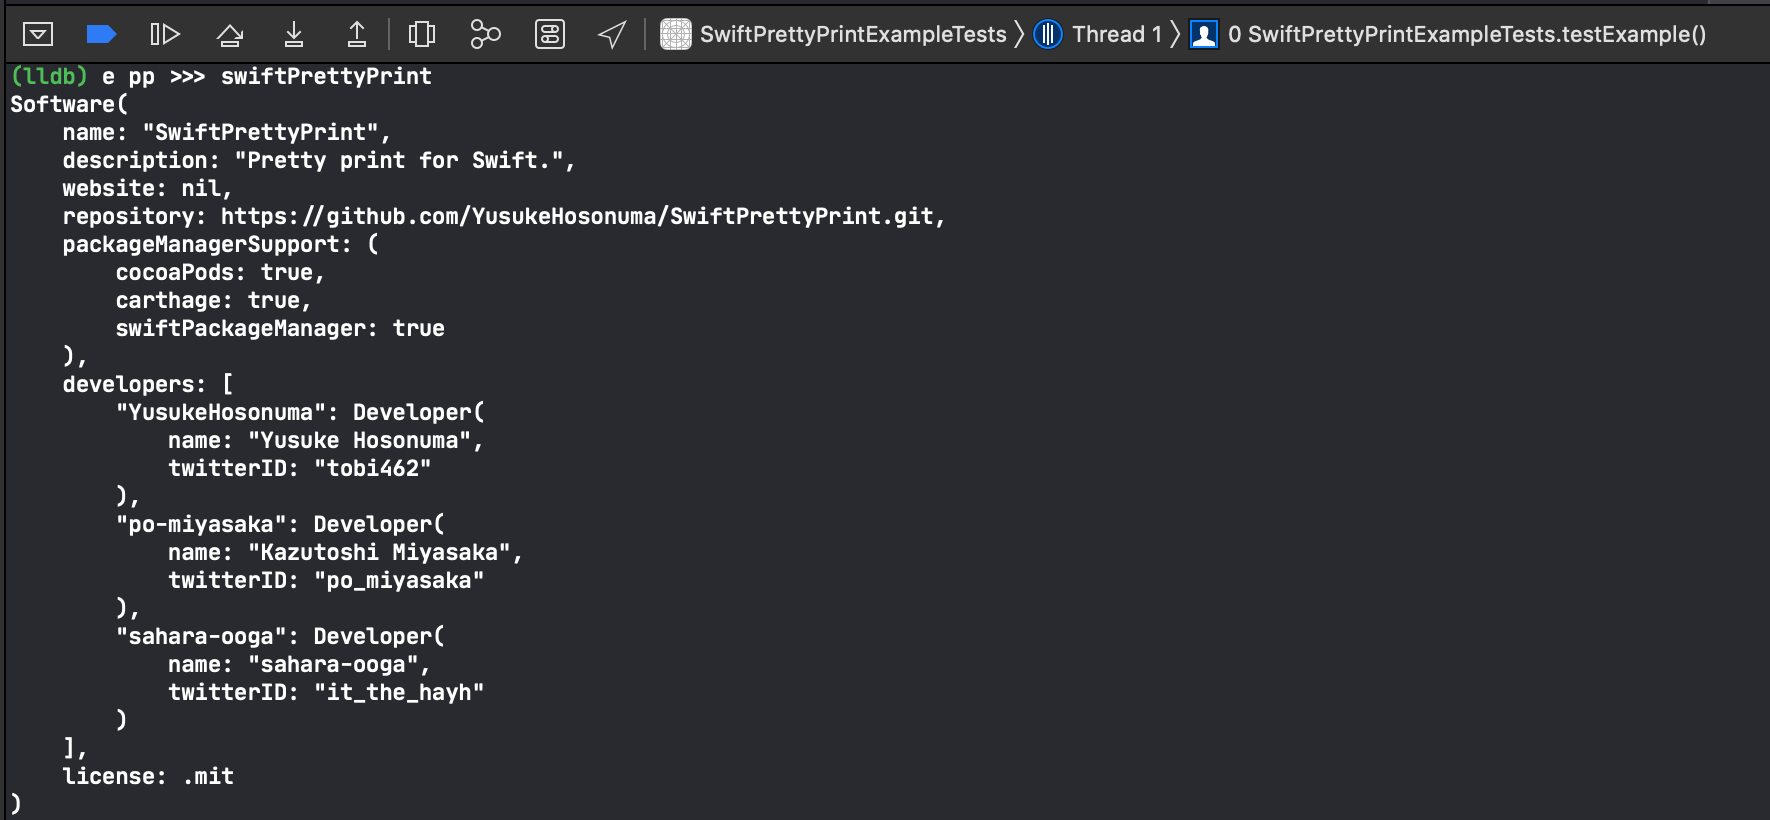Click the lldb command line text
Screen dimensions: 1770x820
(x=221, y=76)
